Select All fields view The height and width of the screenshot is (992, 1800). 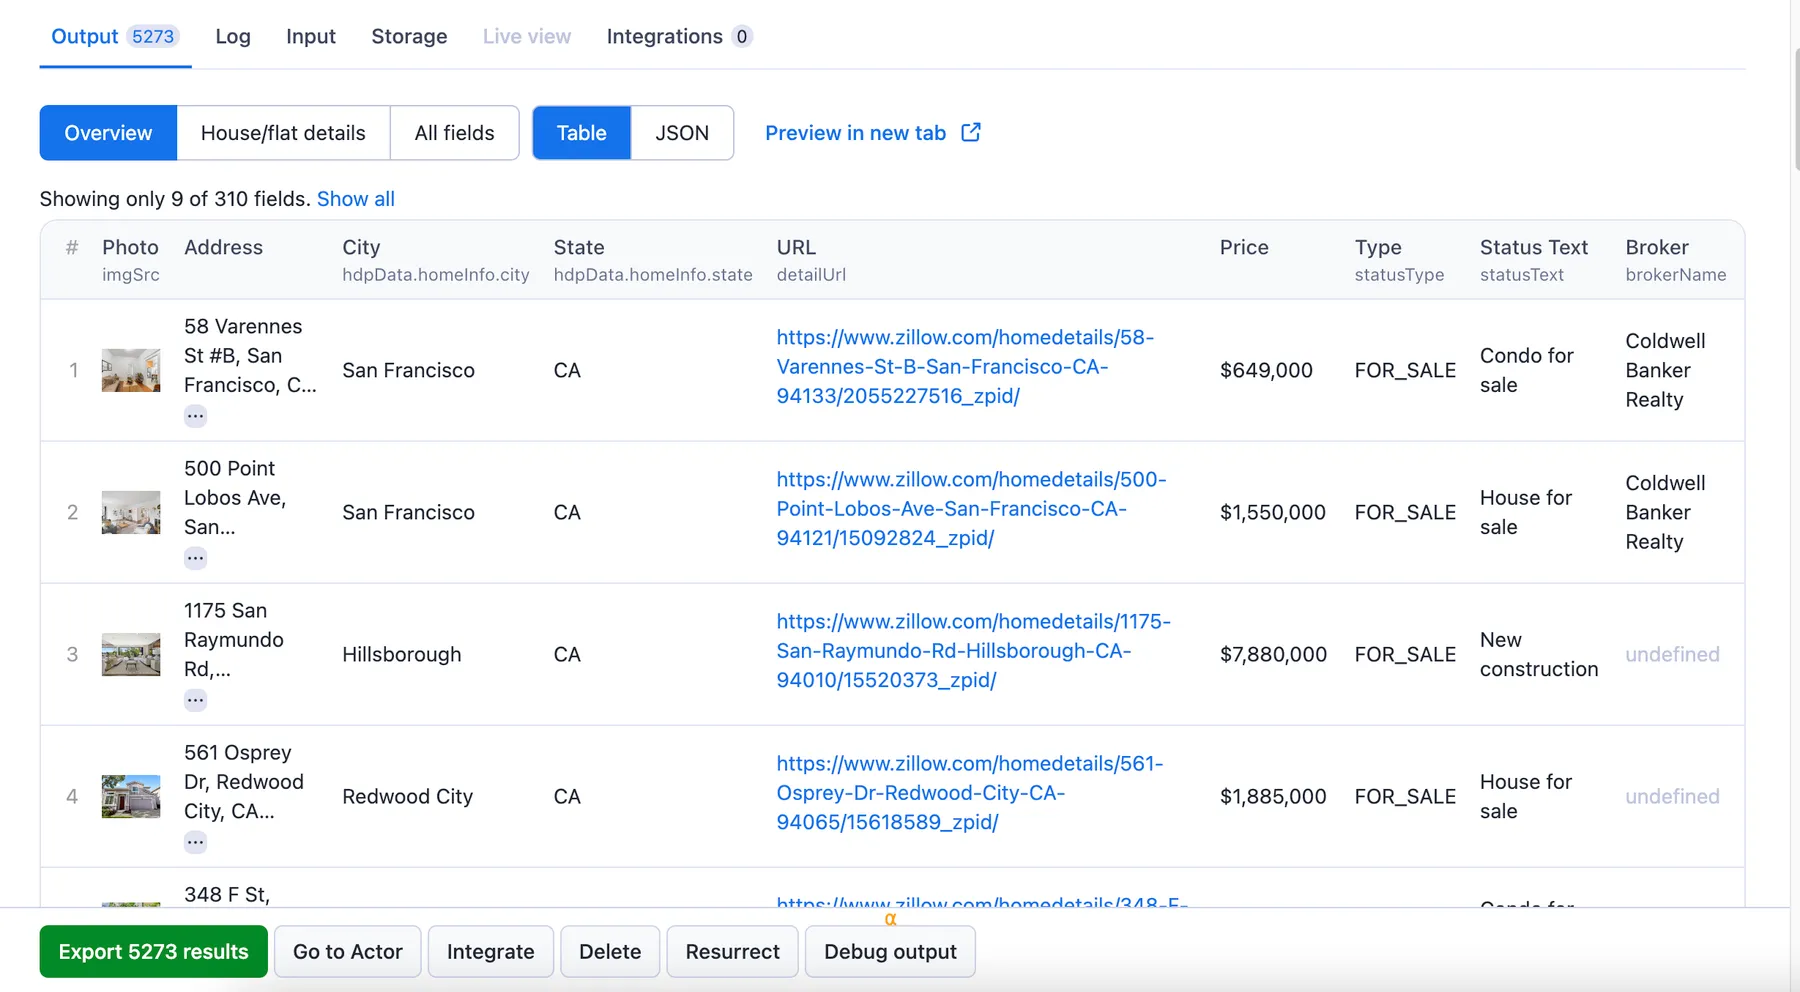click(455, 133)
